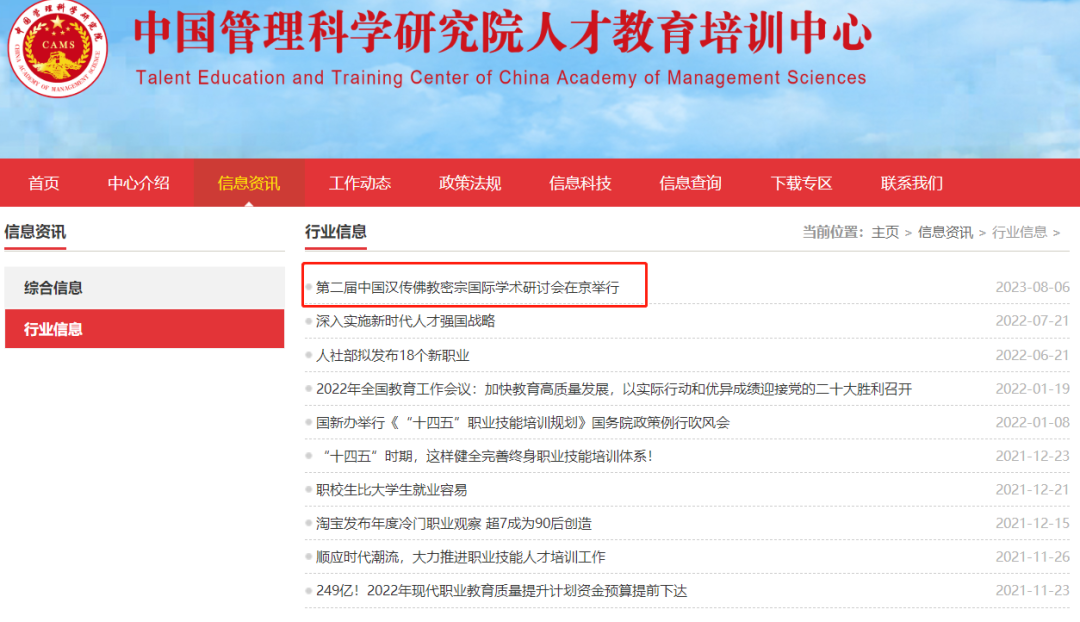Viewport: 1080px width, 622px height.
Task: Click the 信息资讯 sidebar heading
Action: (x=35, y=232)
